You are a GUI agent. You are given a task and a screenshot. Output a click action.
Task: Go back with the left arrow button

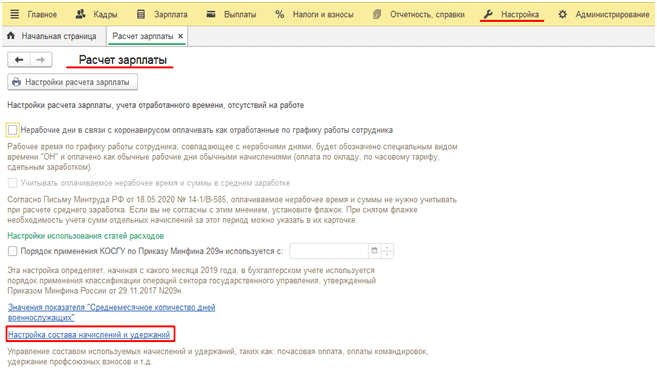19,60
